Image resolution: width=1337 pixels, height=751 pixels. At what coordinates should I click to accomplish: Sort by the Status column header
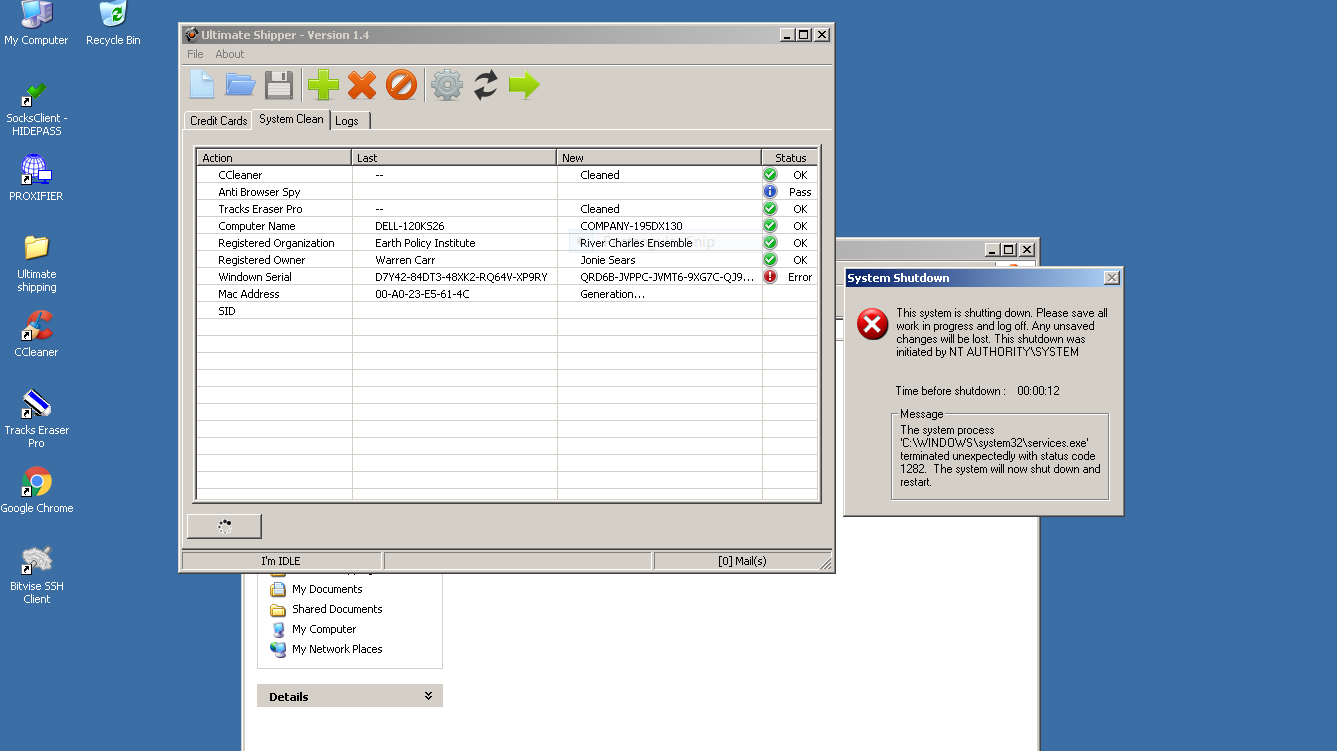790,158
